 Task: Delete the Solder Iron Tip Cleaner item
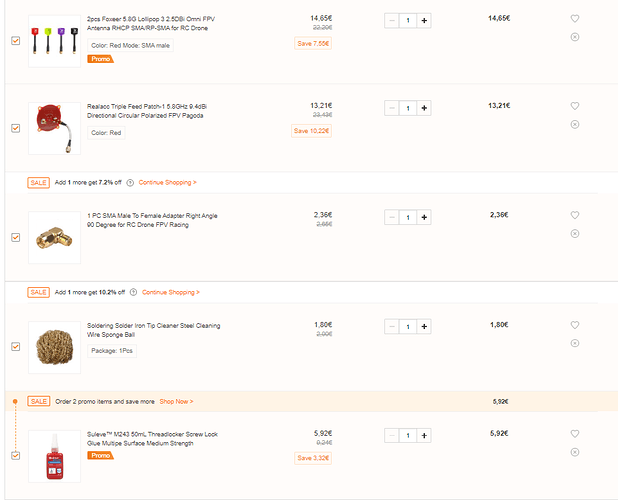575,343
